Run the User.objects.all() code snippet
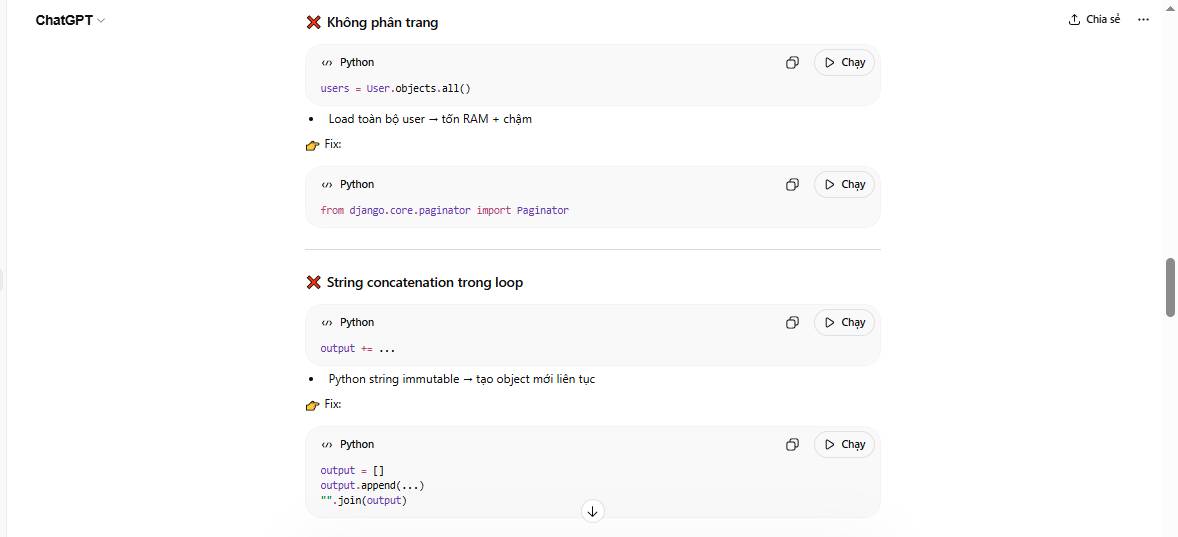Screen dimensions: 1178x537 coord(844,62)
